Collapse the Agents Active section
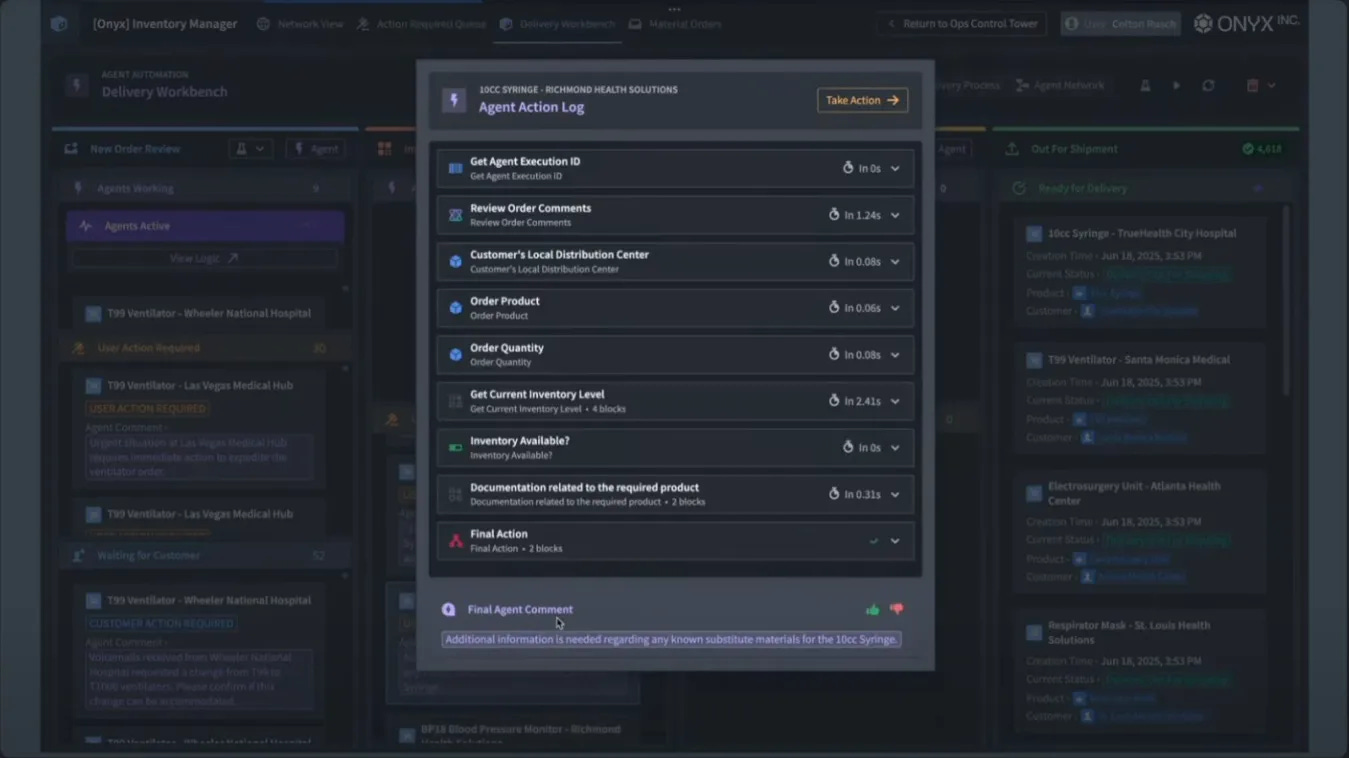The height and width of the screenshot is (758, 1349). tap(306, 226)
